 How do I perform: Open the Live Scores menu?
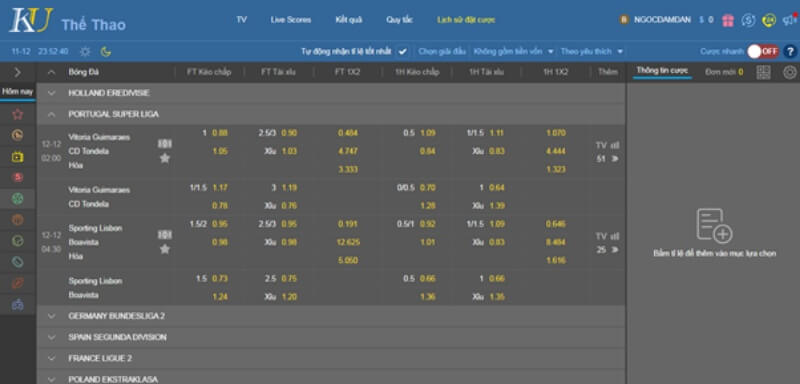tap(291, 20)
